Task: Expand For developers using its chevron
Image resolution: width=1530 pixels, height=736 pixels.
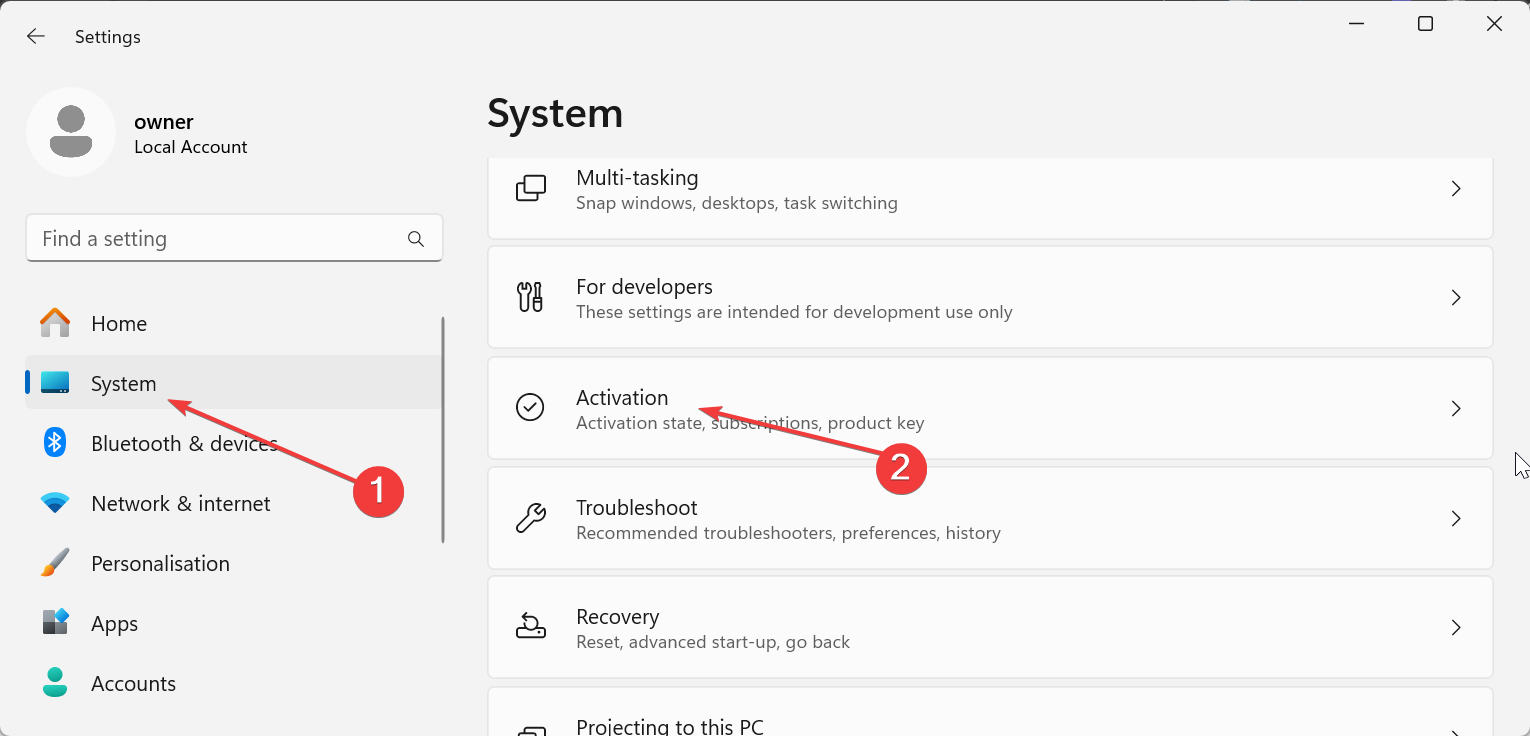Action: point(1456,298)
